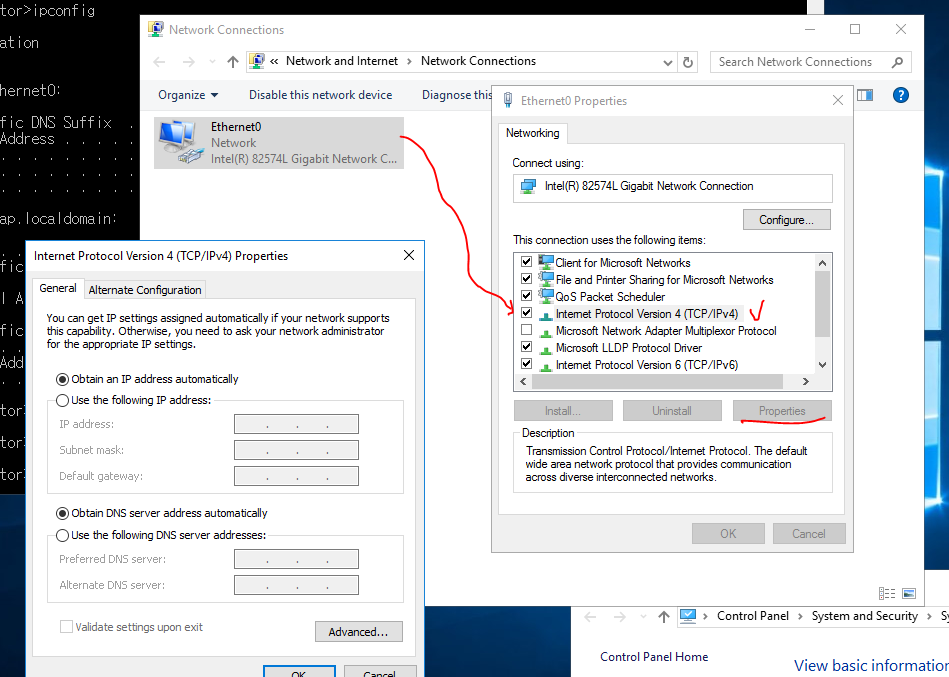Click the IP address input field
The width and height of the screenshot is (949, 677).
297,424
